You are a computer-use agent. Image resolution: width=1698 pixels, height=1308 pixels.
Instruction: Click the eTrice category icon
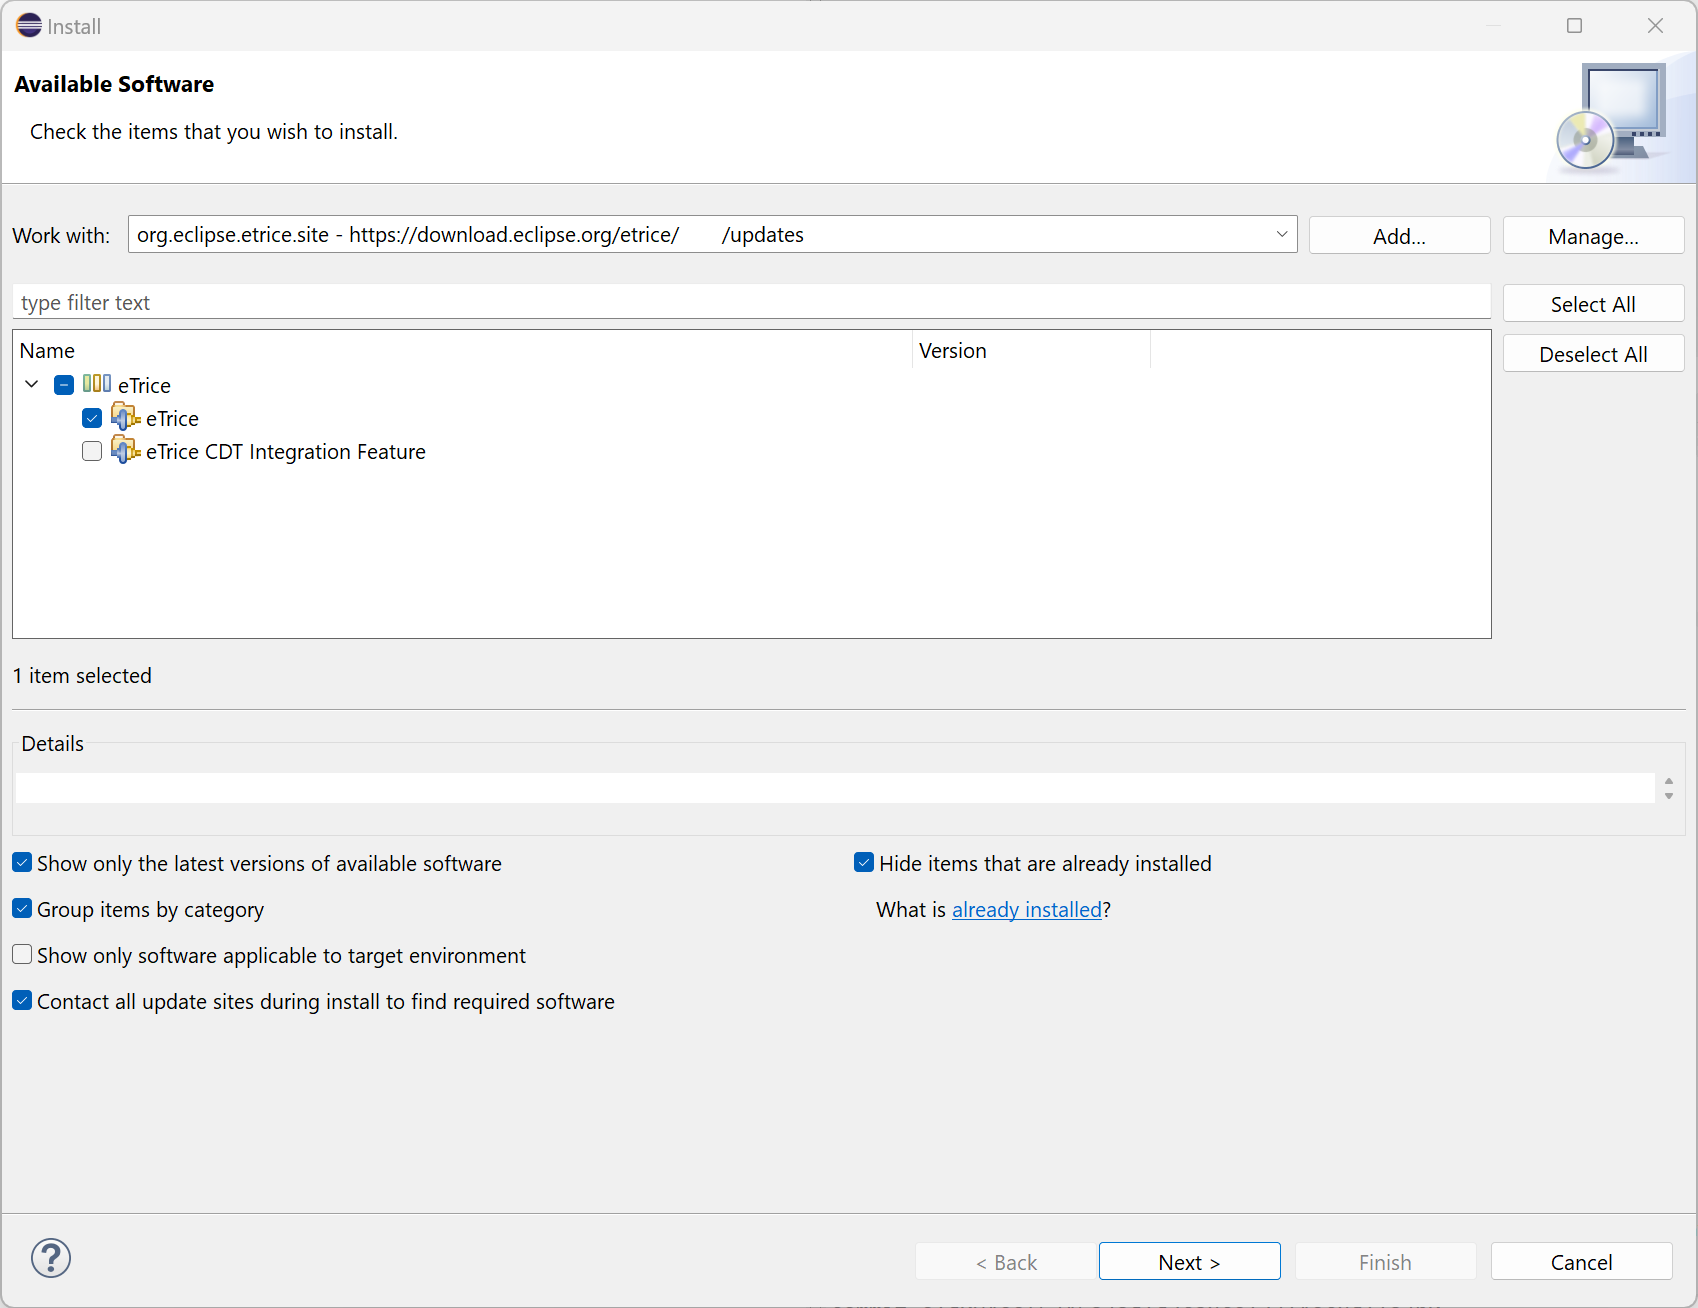point(97,384)
